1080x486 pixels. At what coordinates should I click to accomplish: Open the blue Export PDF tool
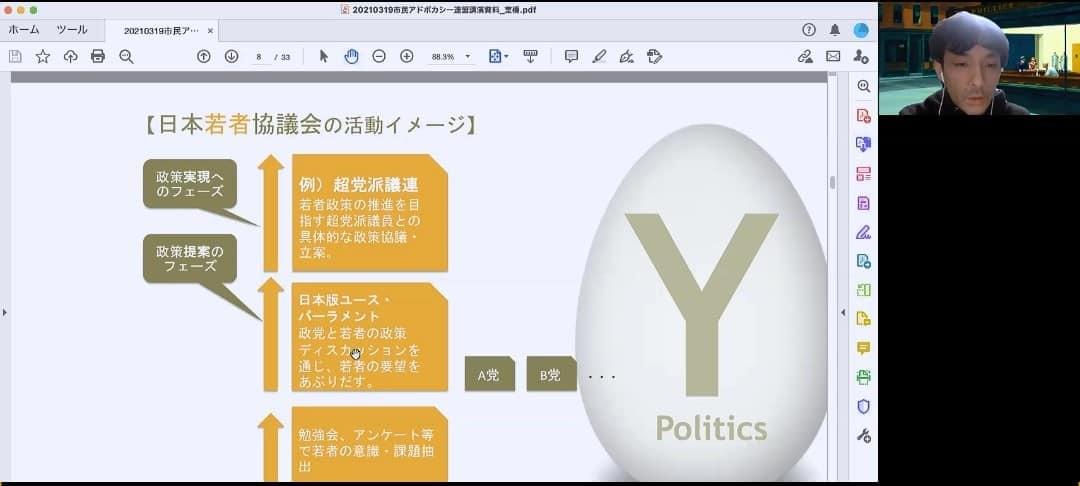(x=864, y=145)
